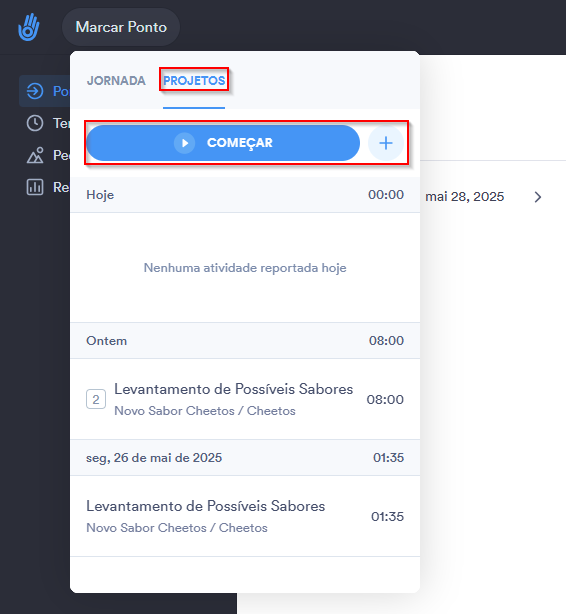Open the Marcar Ponto button
Screen dimensions: 566x614
(x=121, y=27)
